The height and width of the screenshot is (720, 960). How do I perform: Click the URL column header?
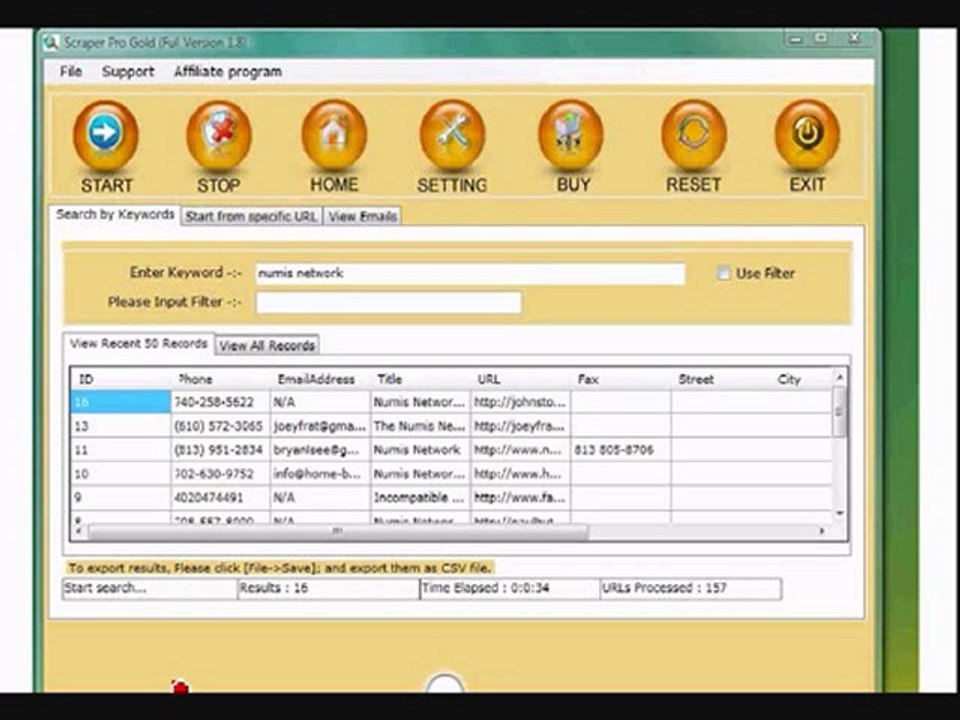520,380
